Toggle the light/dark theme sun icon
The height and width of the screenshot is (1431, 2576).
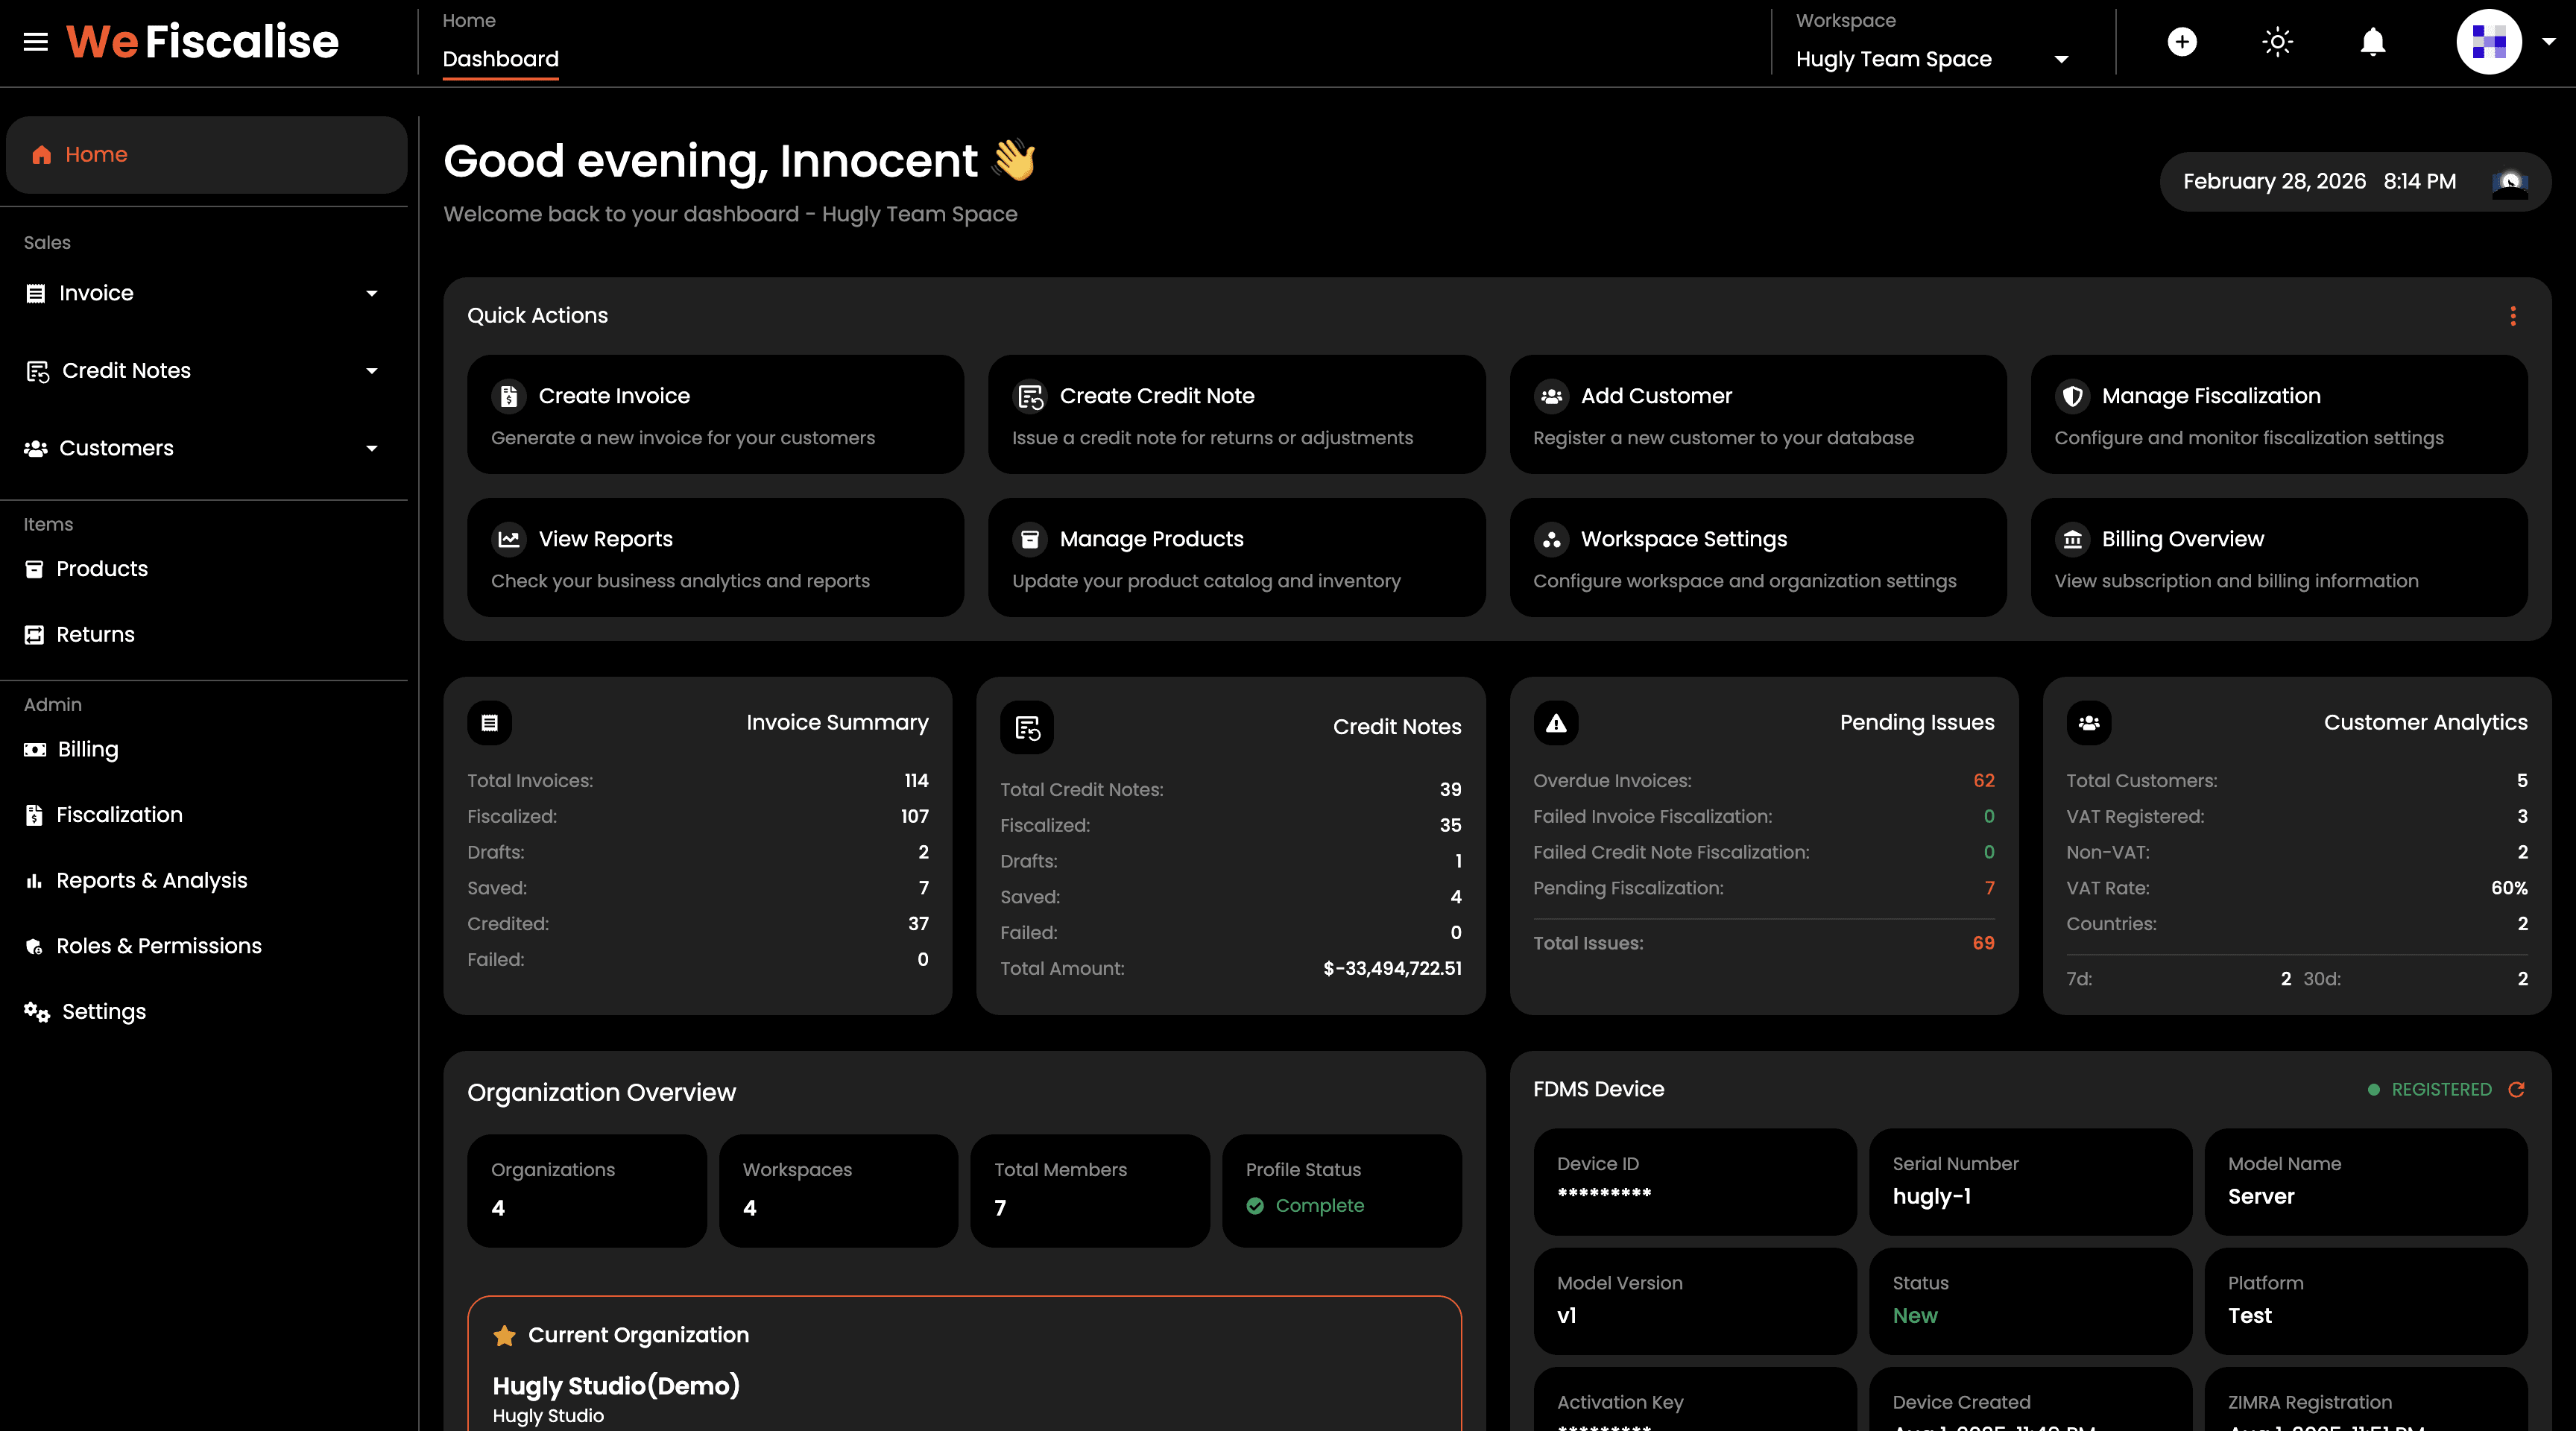2277,42
